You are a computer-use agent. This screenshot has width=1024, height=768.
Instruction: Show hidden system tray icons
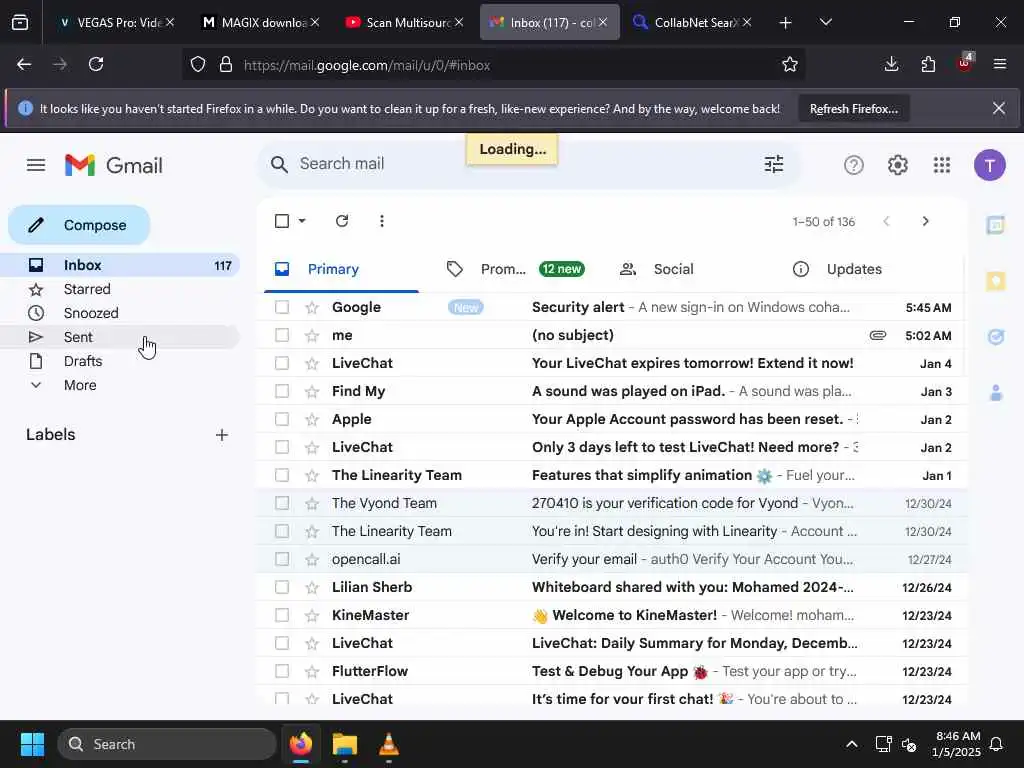click(852, 744)
